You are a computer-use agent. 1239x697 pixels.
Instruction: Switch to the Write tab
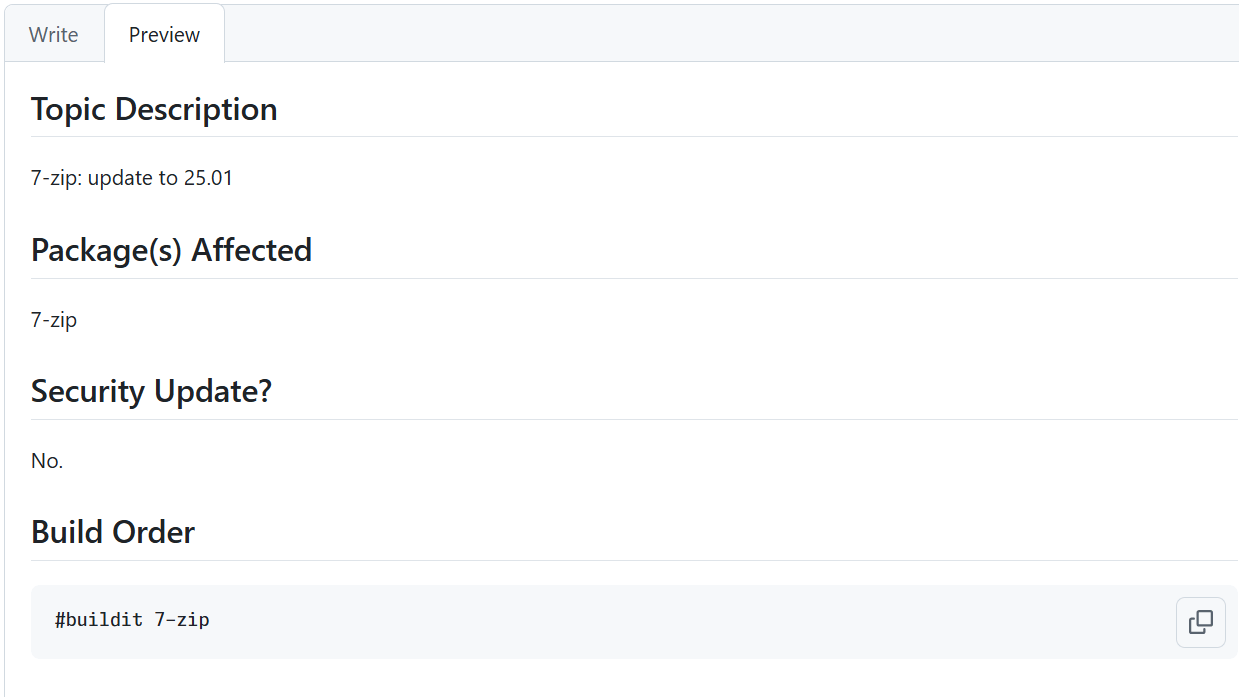(x=54, y=34)
